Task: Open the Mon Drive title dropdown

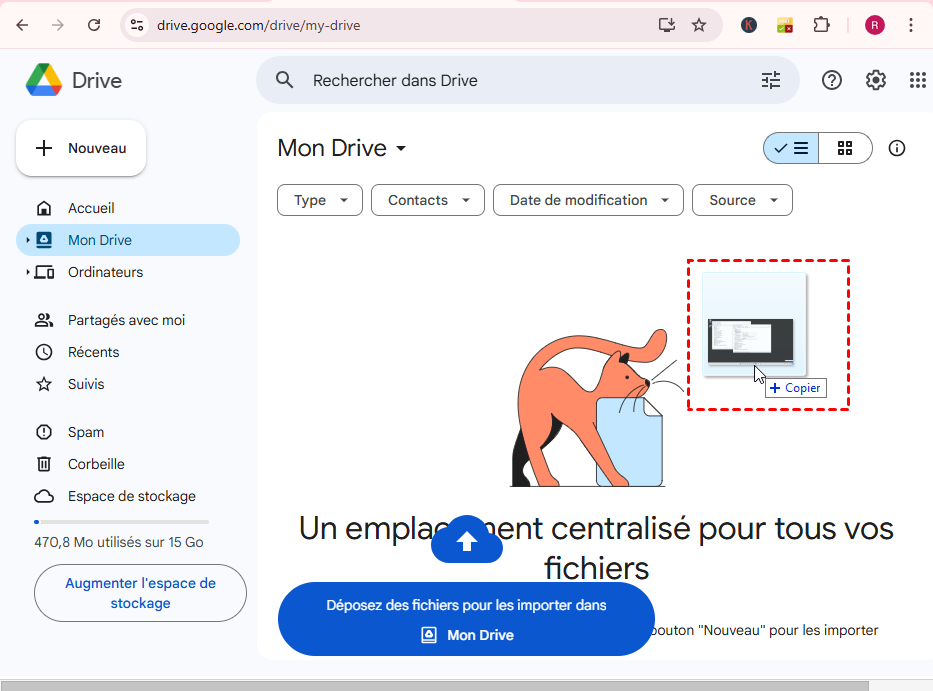Action: [401, 148]
